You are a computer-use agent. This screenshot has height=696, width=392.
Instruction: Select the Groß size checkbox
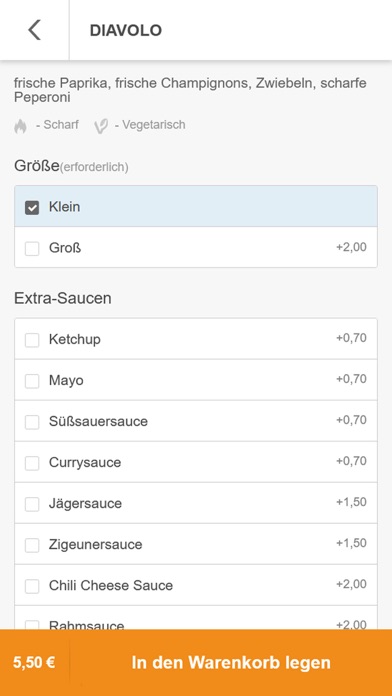(x=32, y=248)
